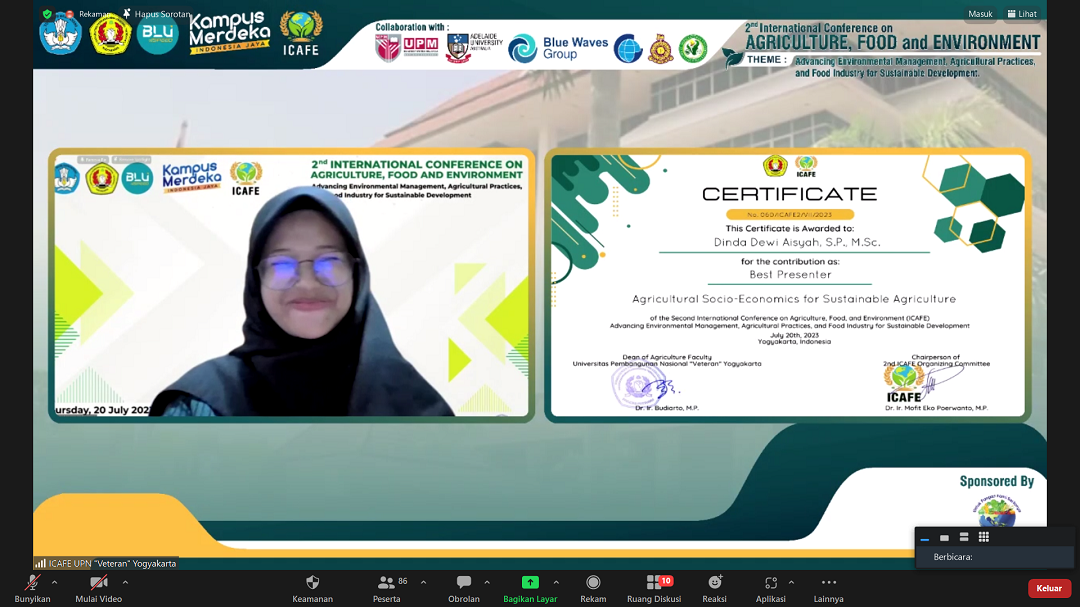Expand the arrow beside Peserta
This screenshot has height=607, width=1080.
point(424,583)
